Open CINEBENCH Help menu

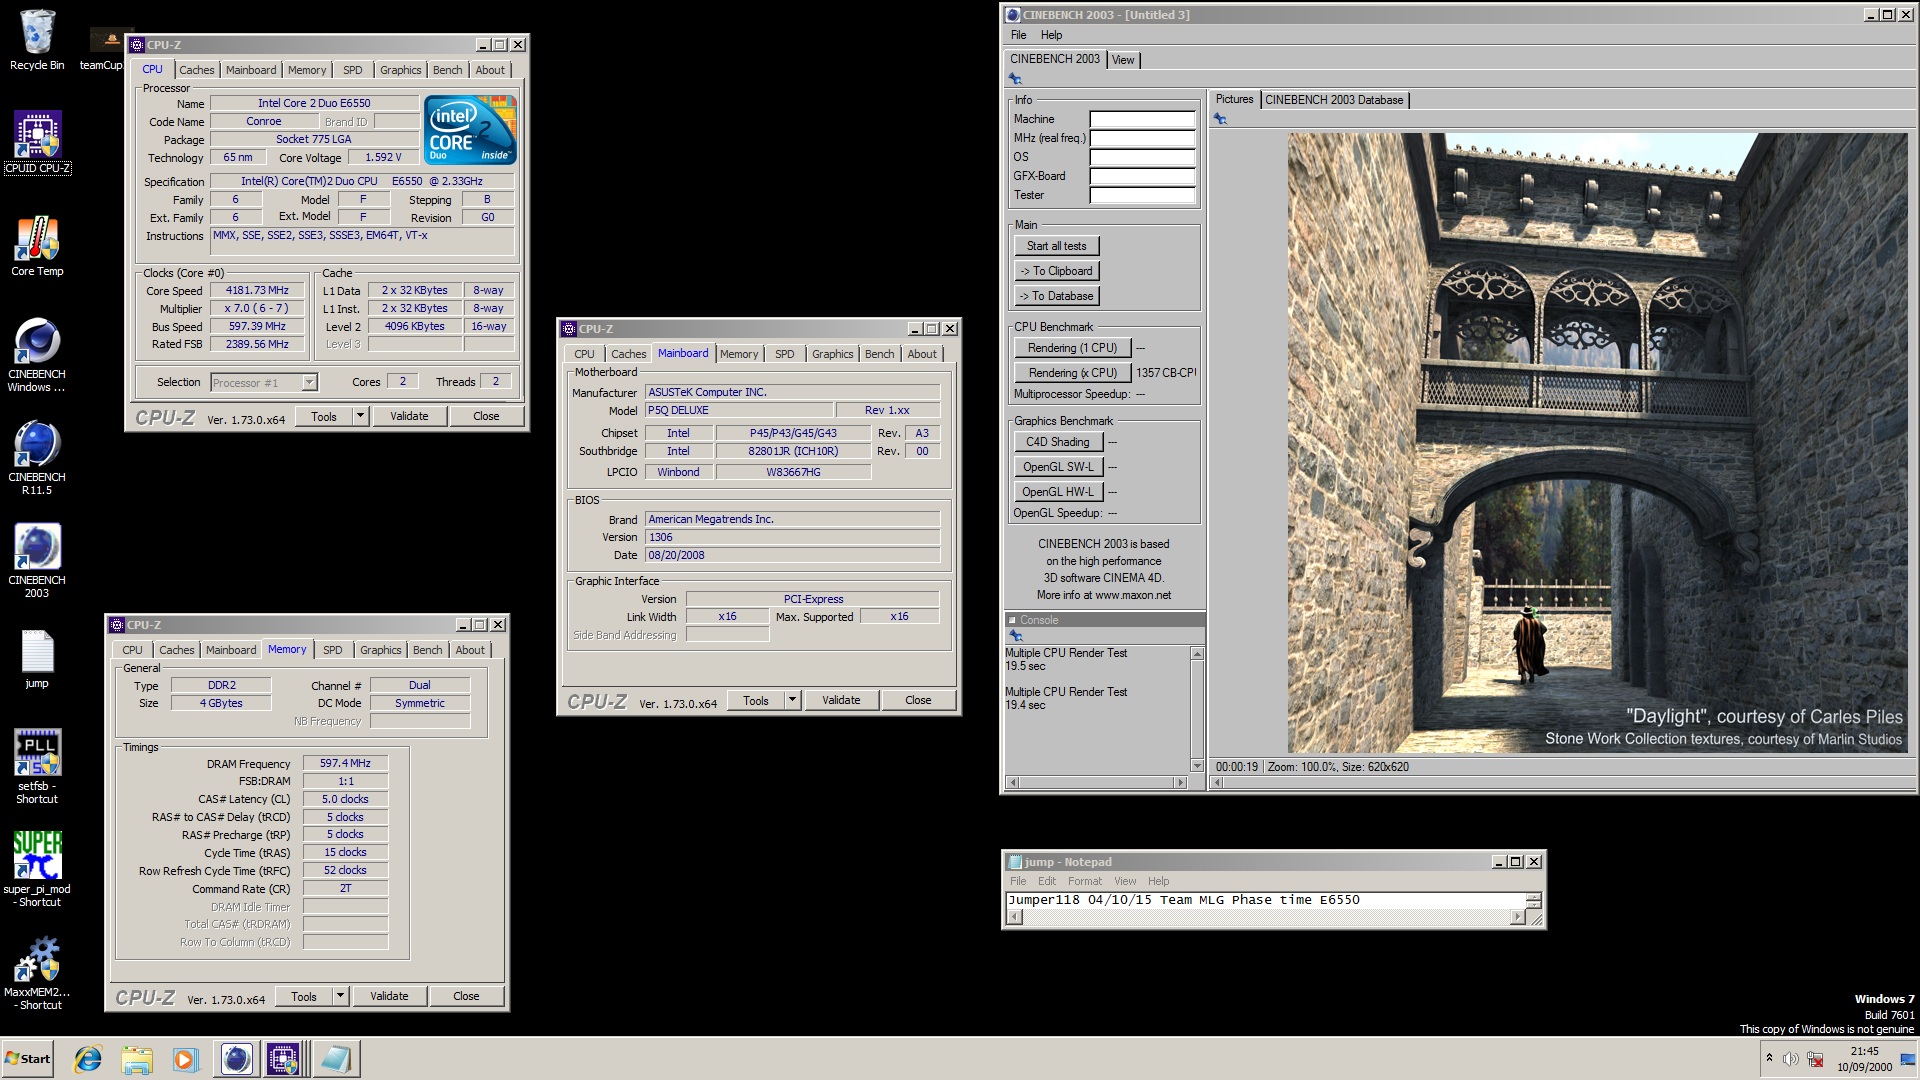(1051, 35)
